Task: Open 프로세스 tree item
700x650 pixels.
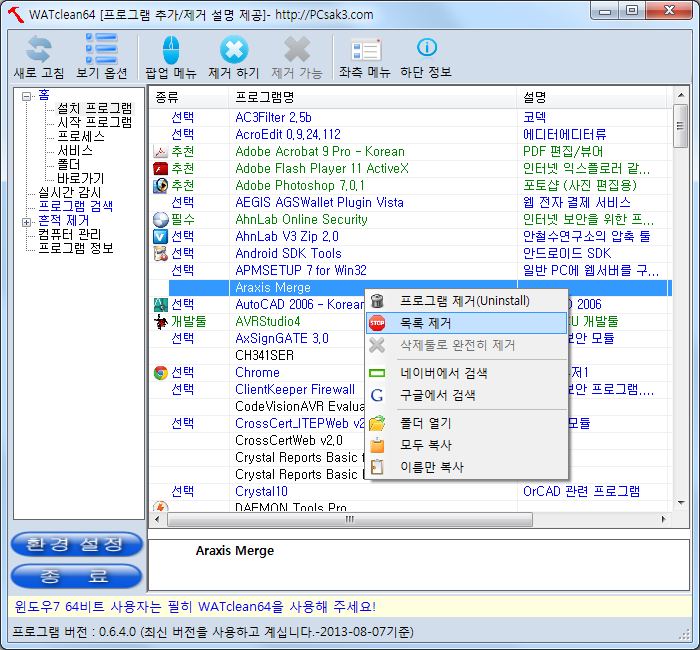Action: [81, 136]
